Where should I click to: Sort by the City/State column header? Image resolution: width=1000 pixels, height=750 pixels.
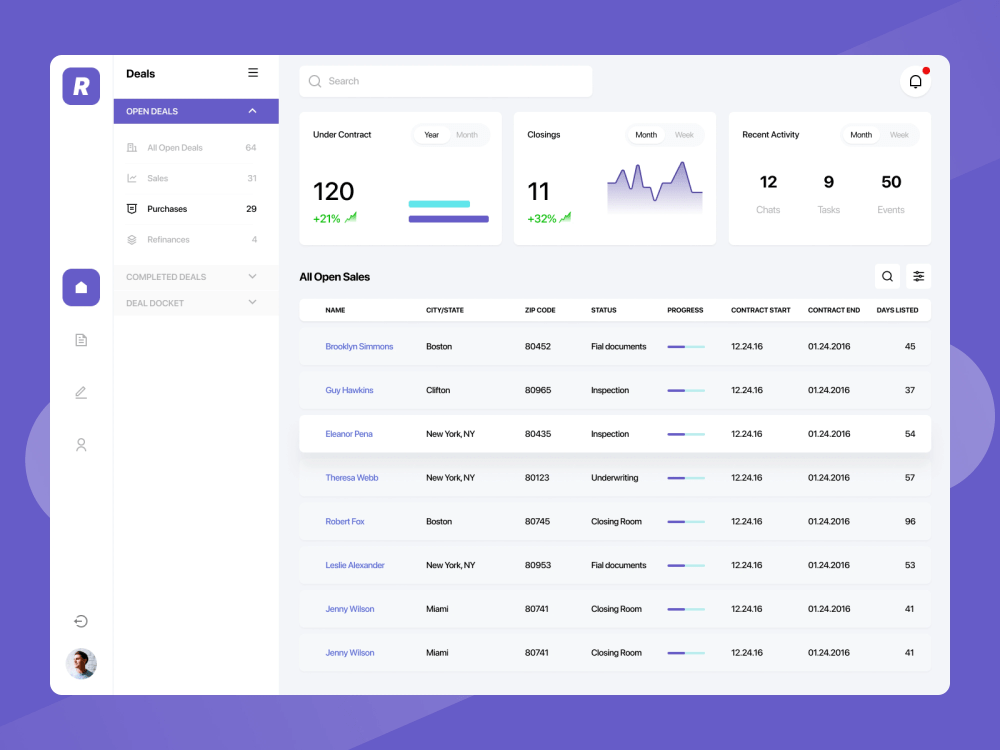point(445,310)
